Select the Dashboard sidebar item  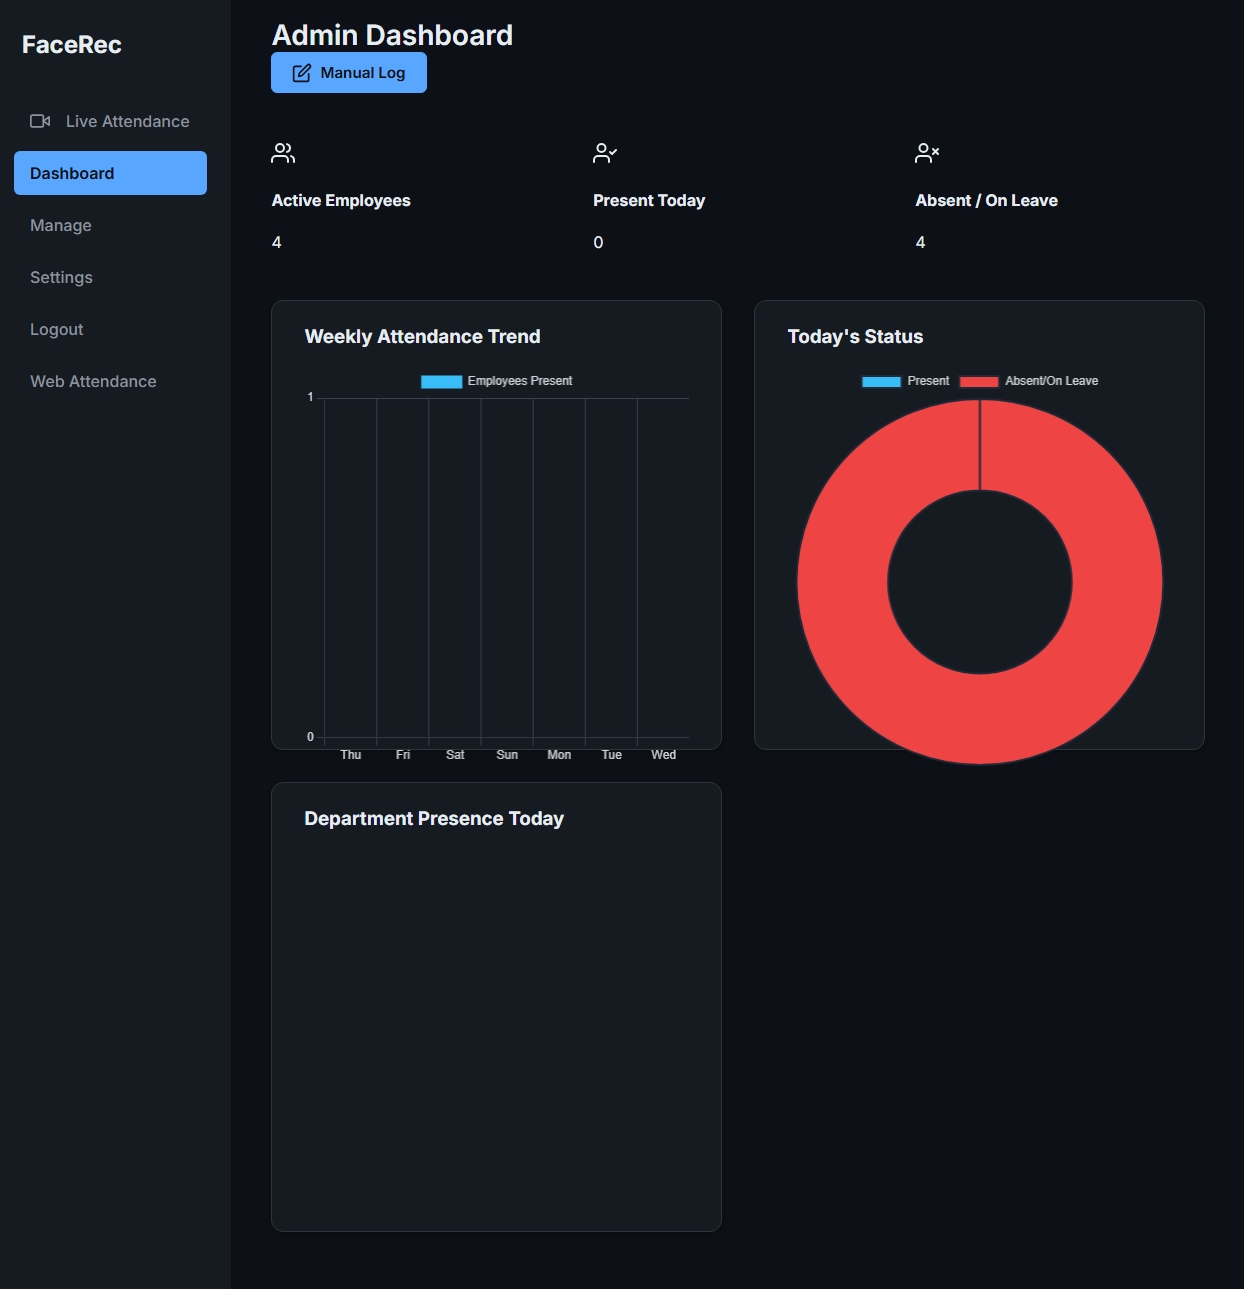110,173
